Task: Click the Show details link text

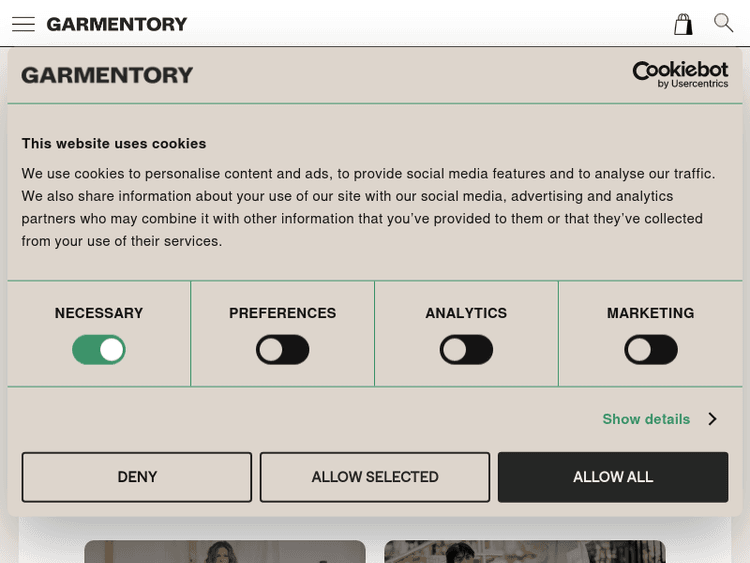Action: click(x=646, y=419)
